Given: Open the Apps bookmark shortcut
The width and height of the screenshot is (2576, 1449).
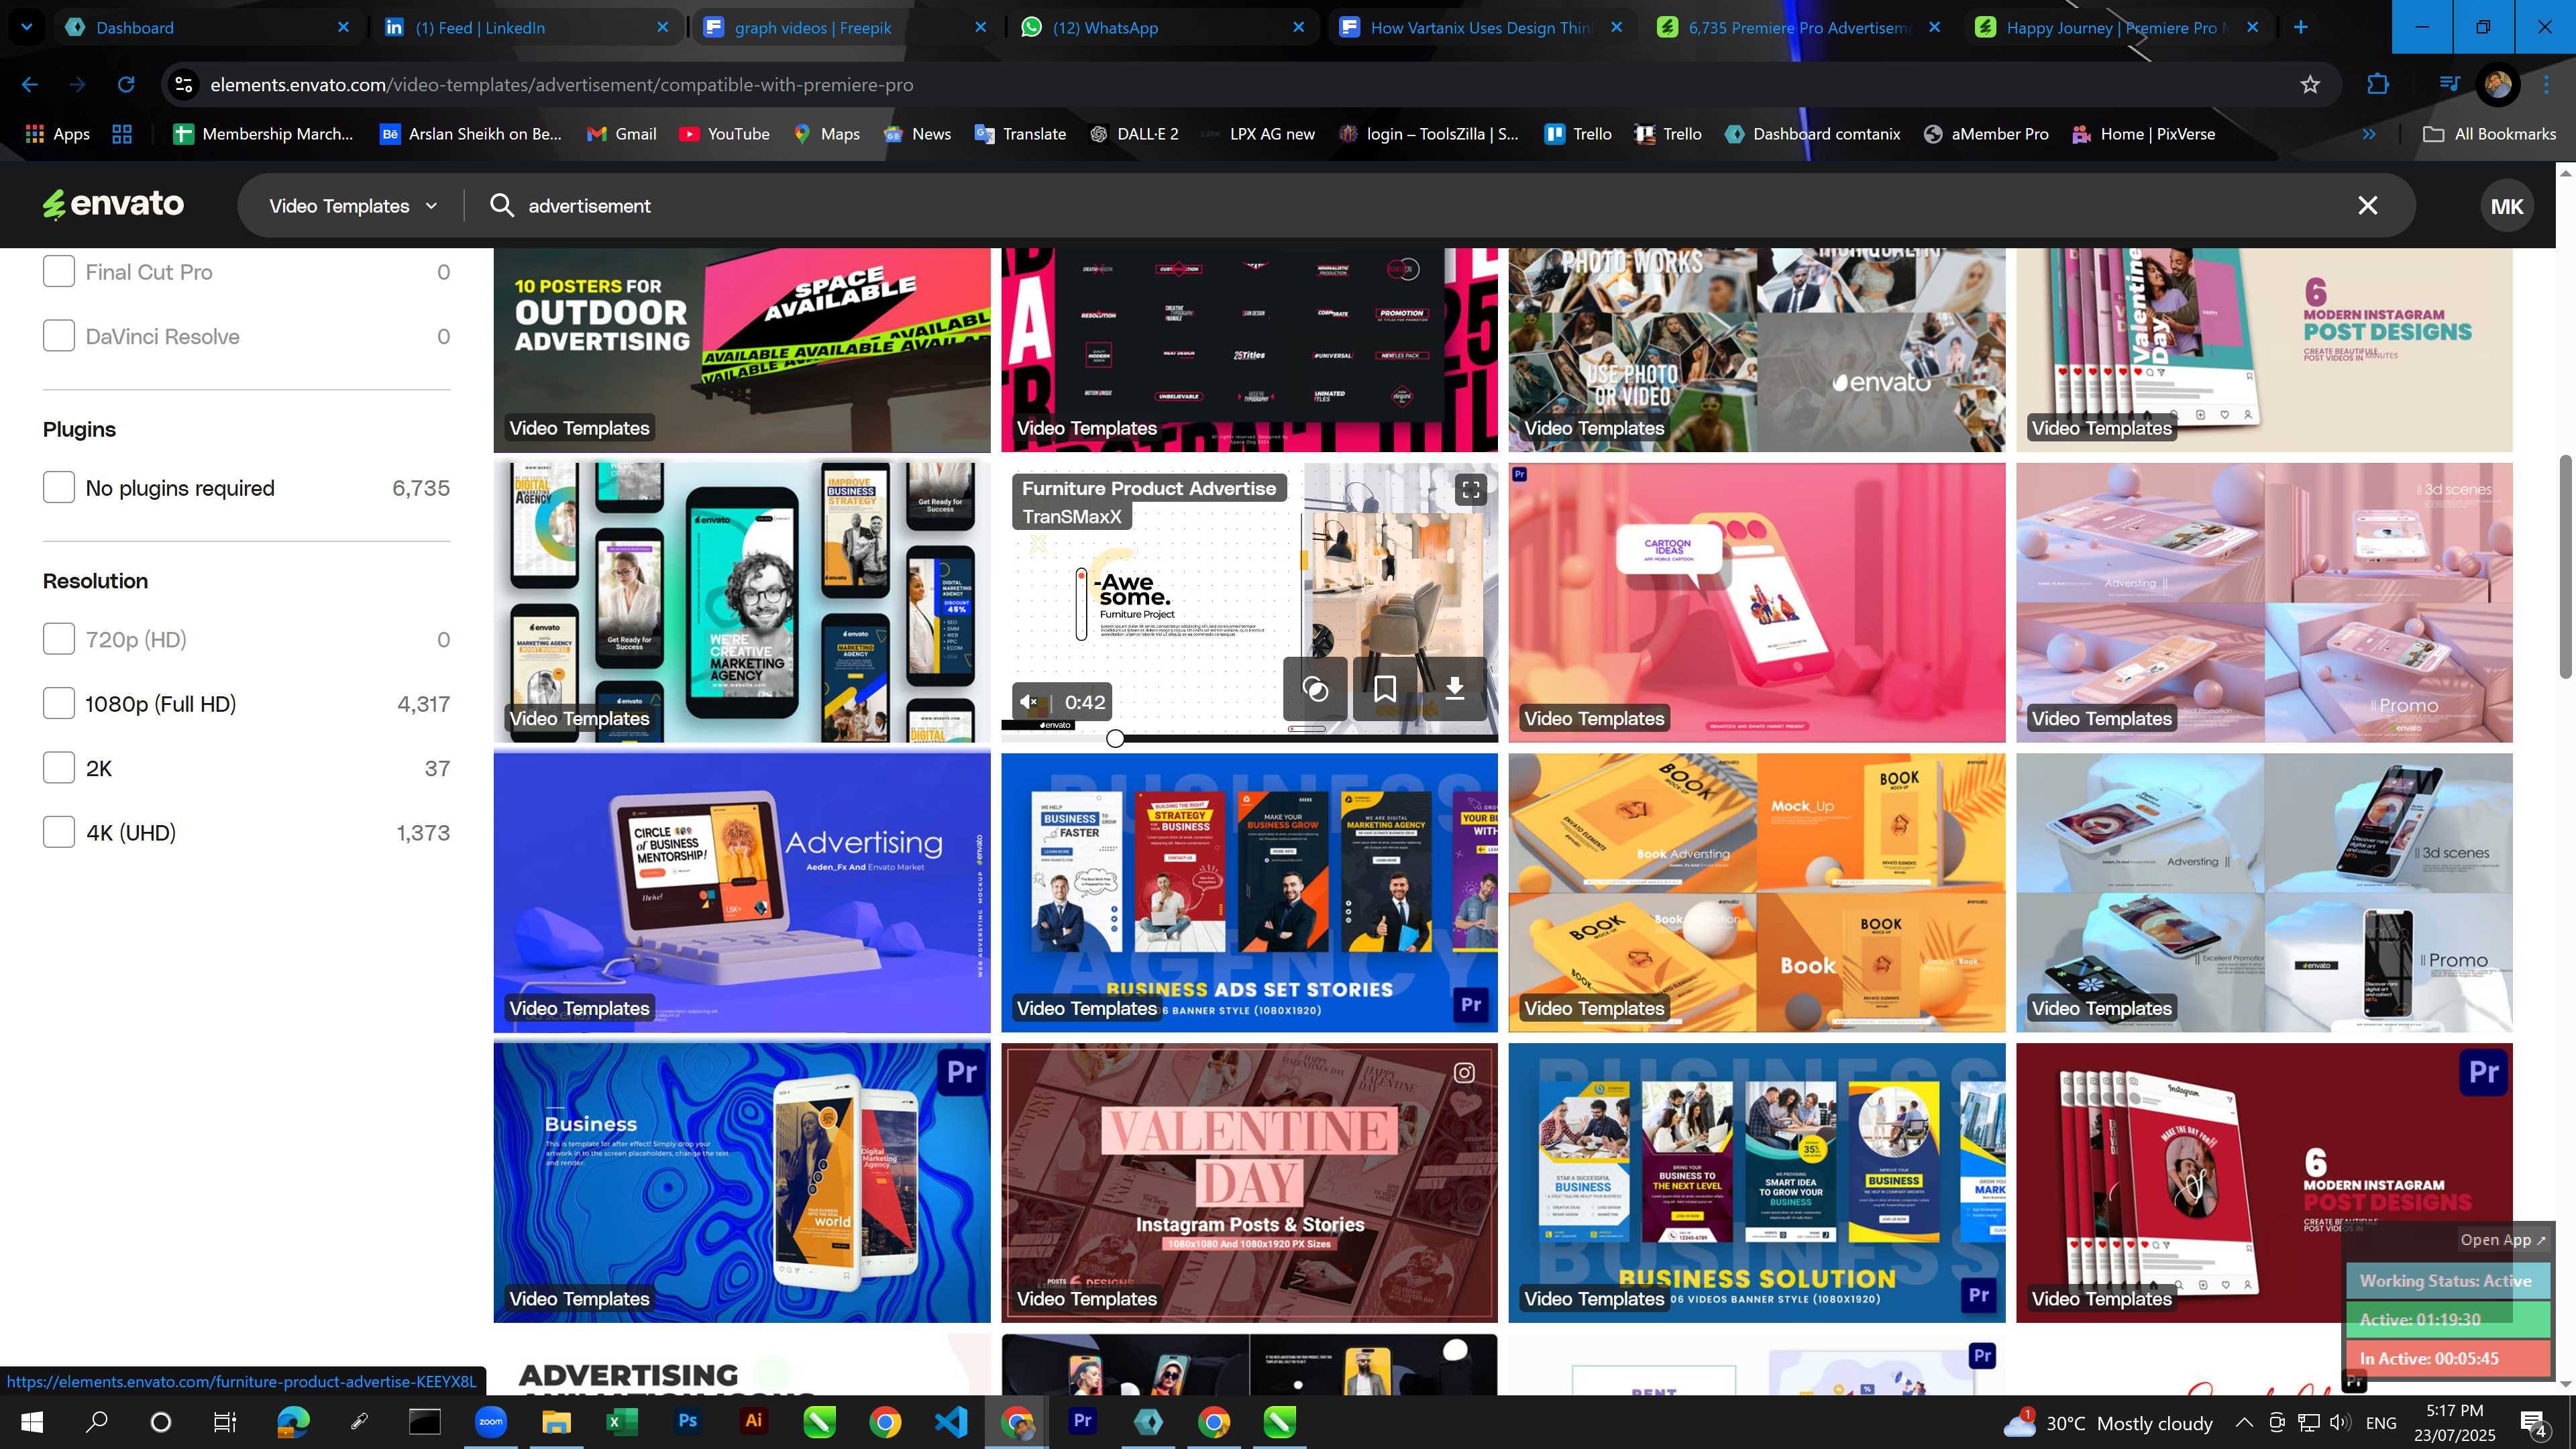Looking at the screenshot, I should tap(57, 134).
